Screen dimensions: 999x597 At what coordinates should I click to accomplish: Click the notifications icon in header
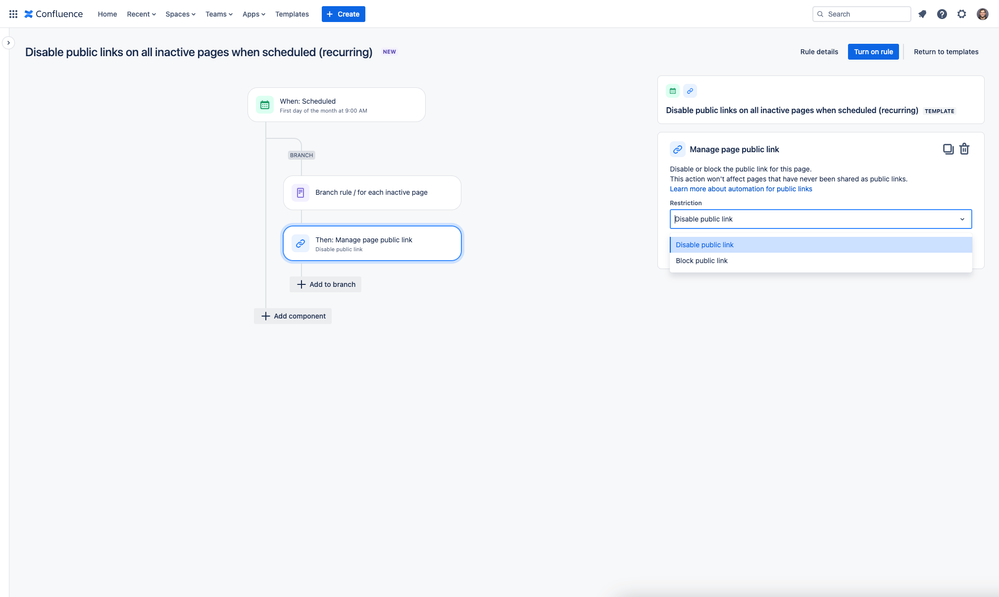pos(922,14)
